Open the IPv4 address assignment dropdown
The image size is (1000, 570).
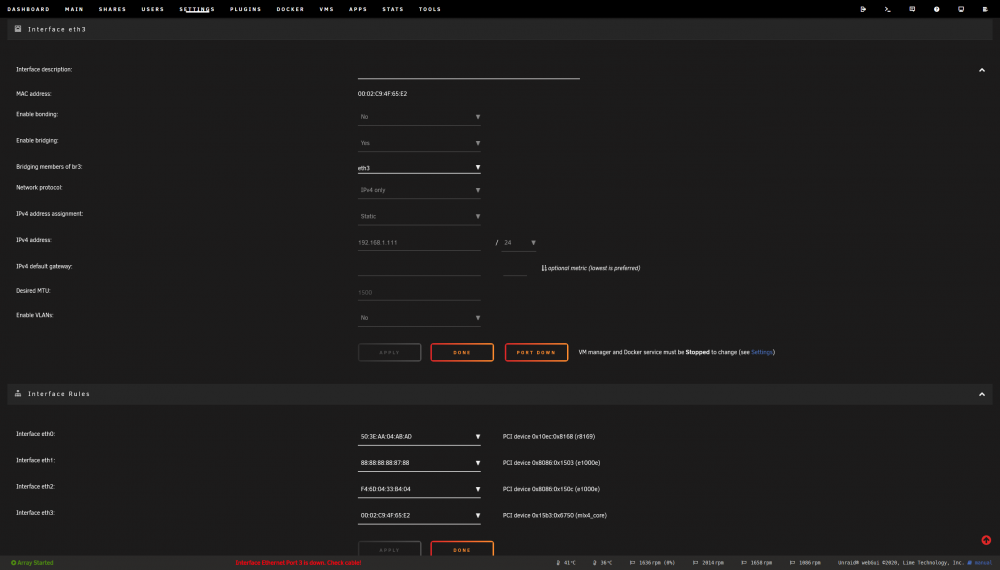[x=419, y=217]
